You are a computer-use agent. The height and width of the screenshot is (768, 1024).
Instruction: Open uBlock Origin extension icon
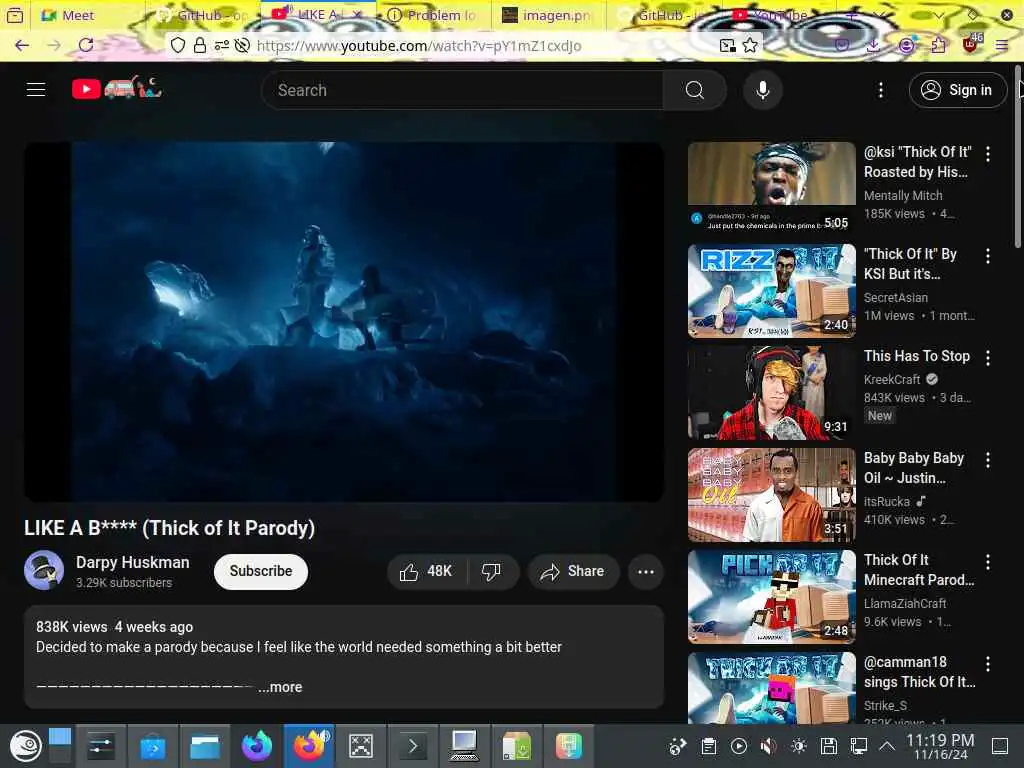pyautogui.click(x=970, y=44)
